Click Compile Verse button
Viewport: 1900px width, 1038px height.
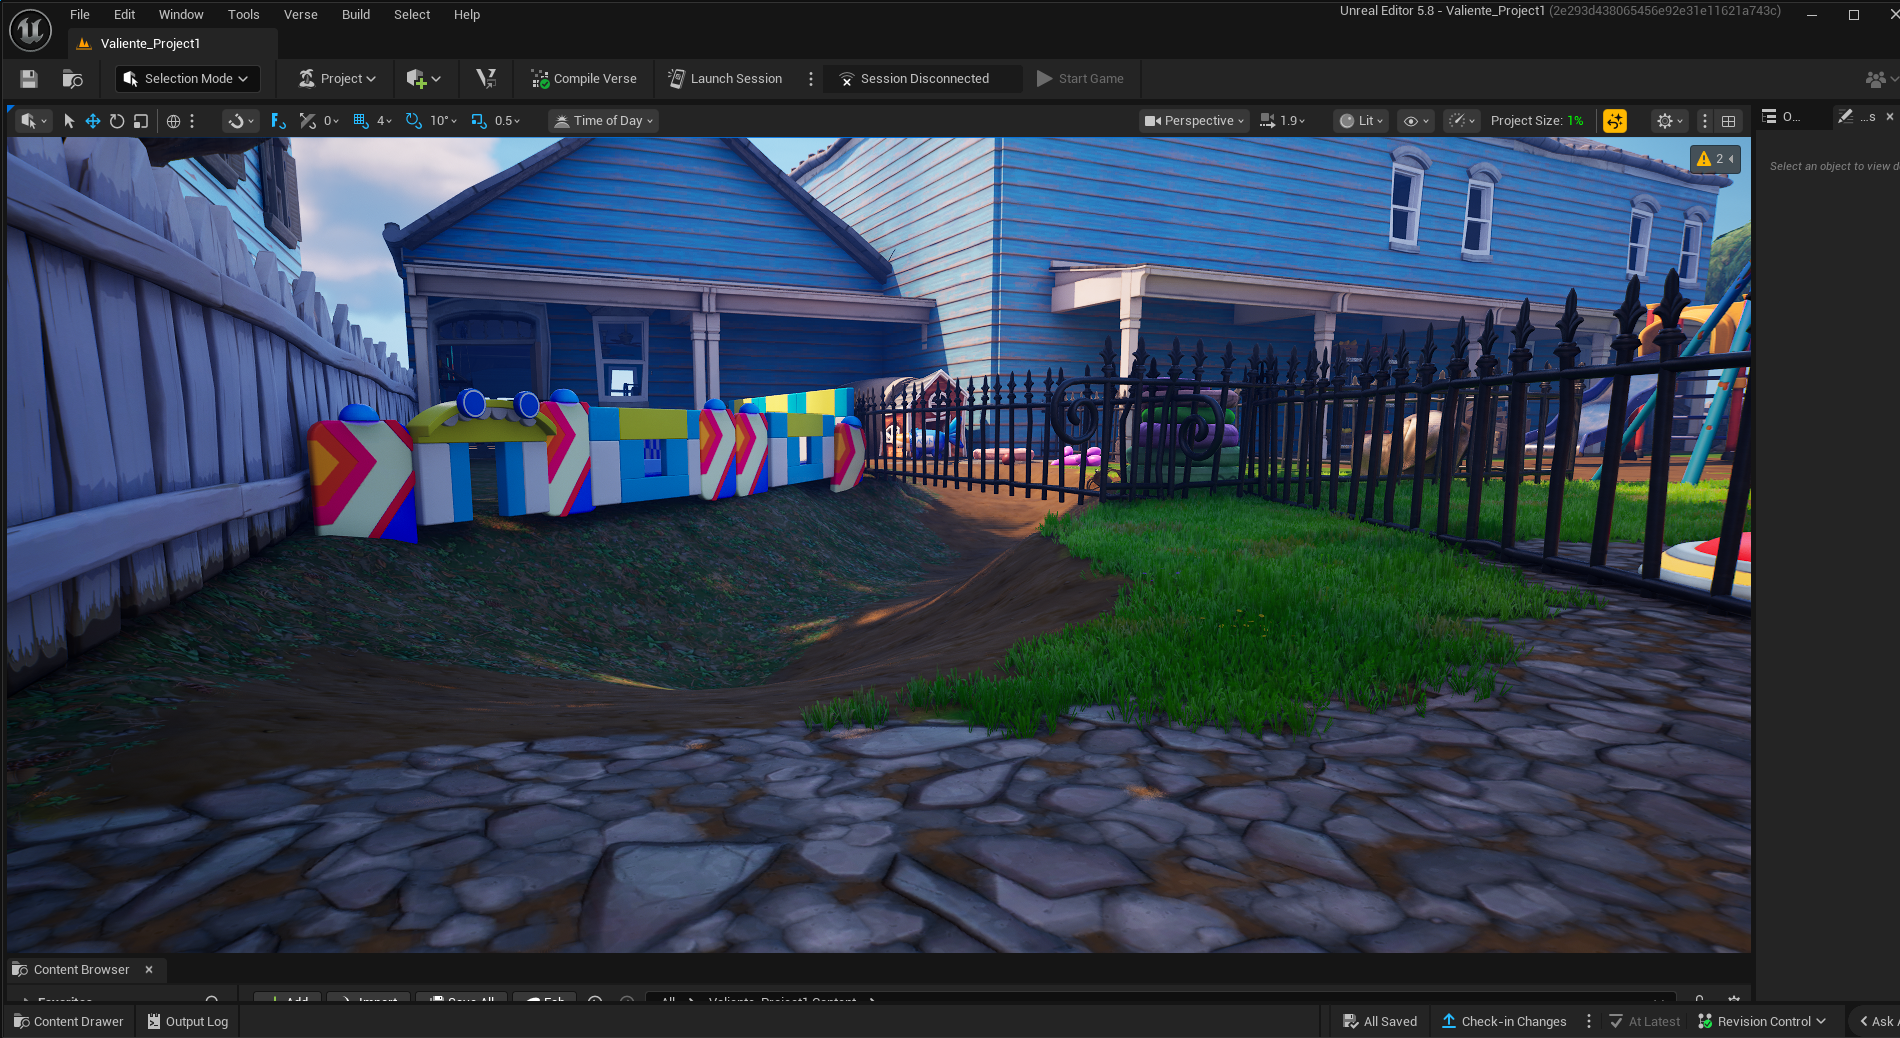click(x=584, y=79)
